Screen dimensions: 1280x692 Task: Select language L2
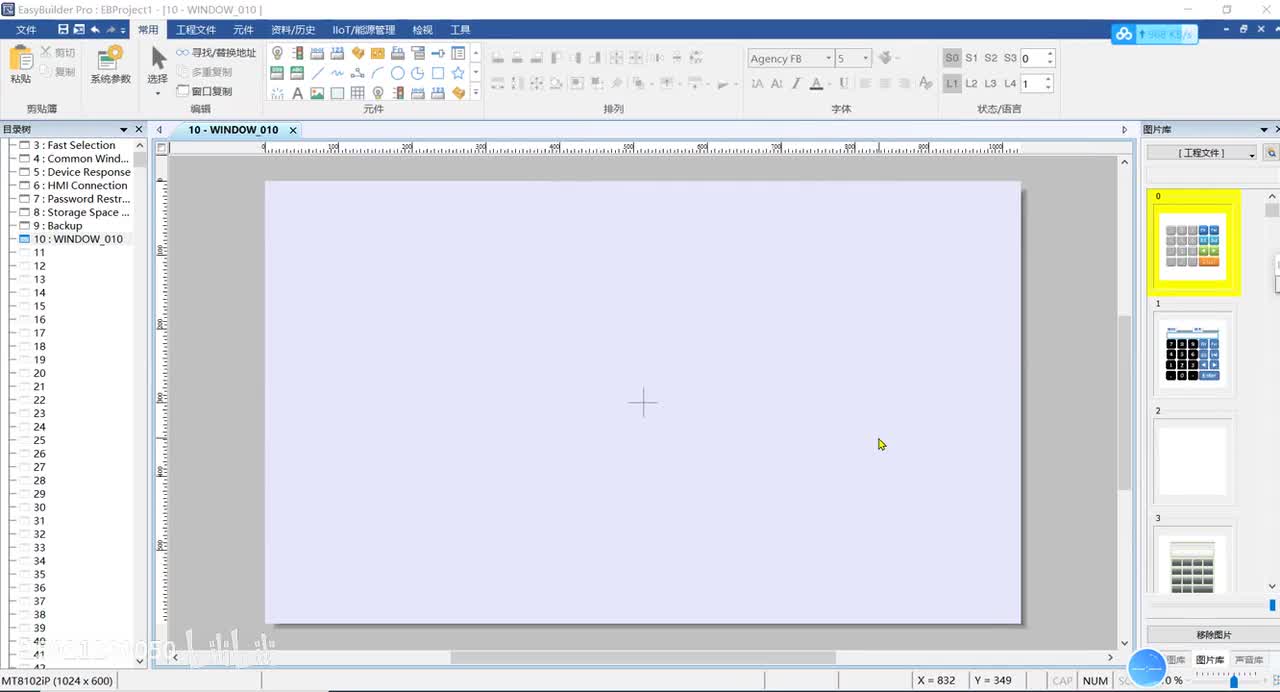(971, 84)
